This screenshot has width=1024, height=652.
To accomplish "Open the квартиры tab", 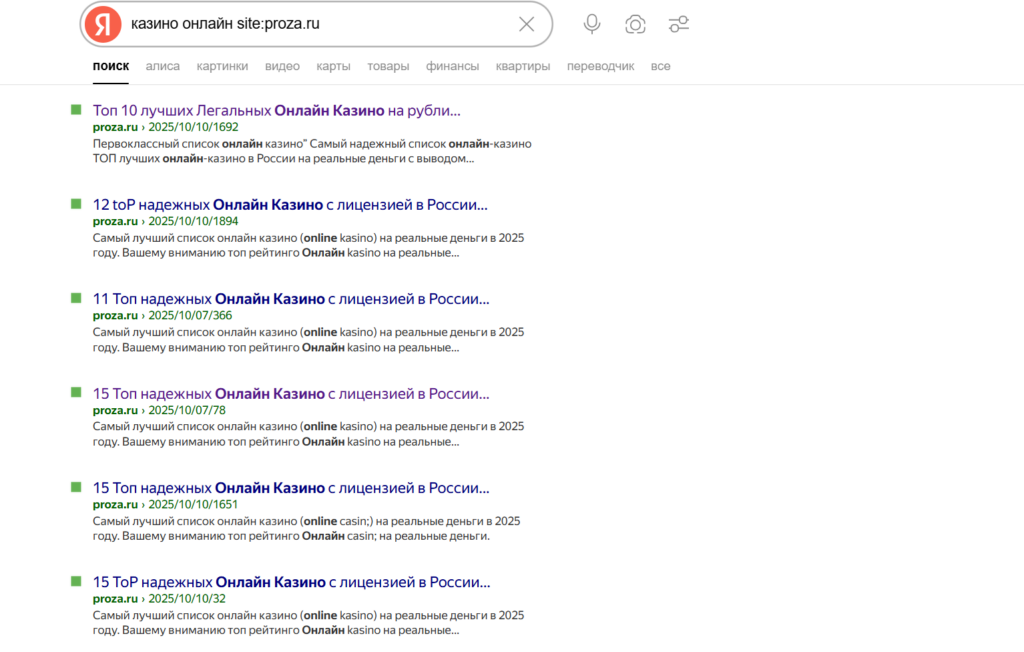I will pyautogui.click(x=522, y=66).
